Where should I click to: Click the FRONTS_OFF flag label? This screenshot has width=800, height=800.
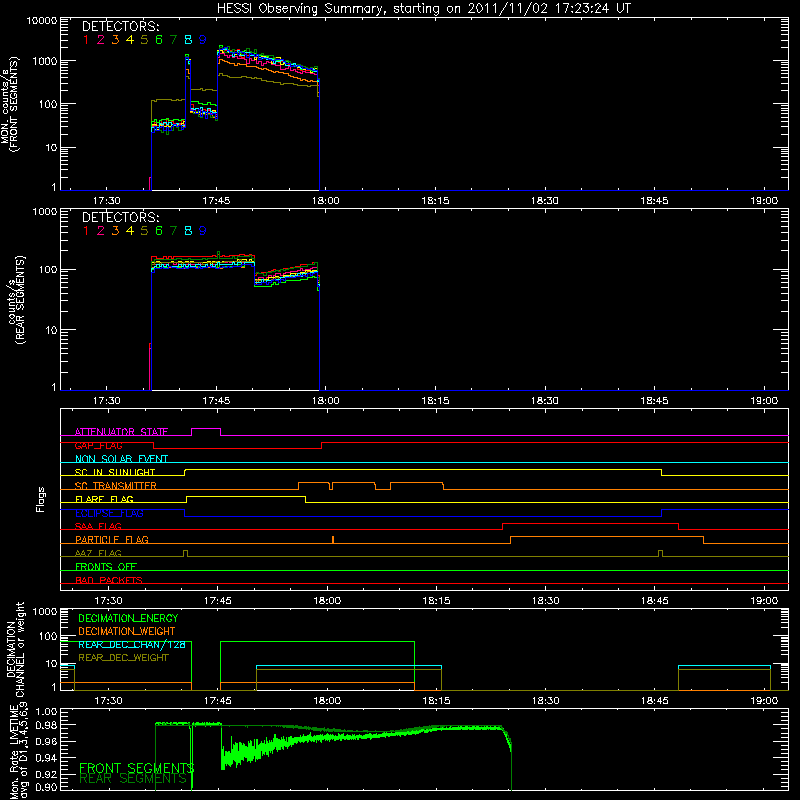click(106, 566)
